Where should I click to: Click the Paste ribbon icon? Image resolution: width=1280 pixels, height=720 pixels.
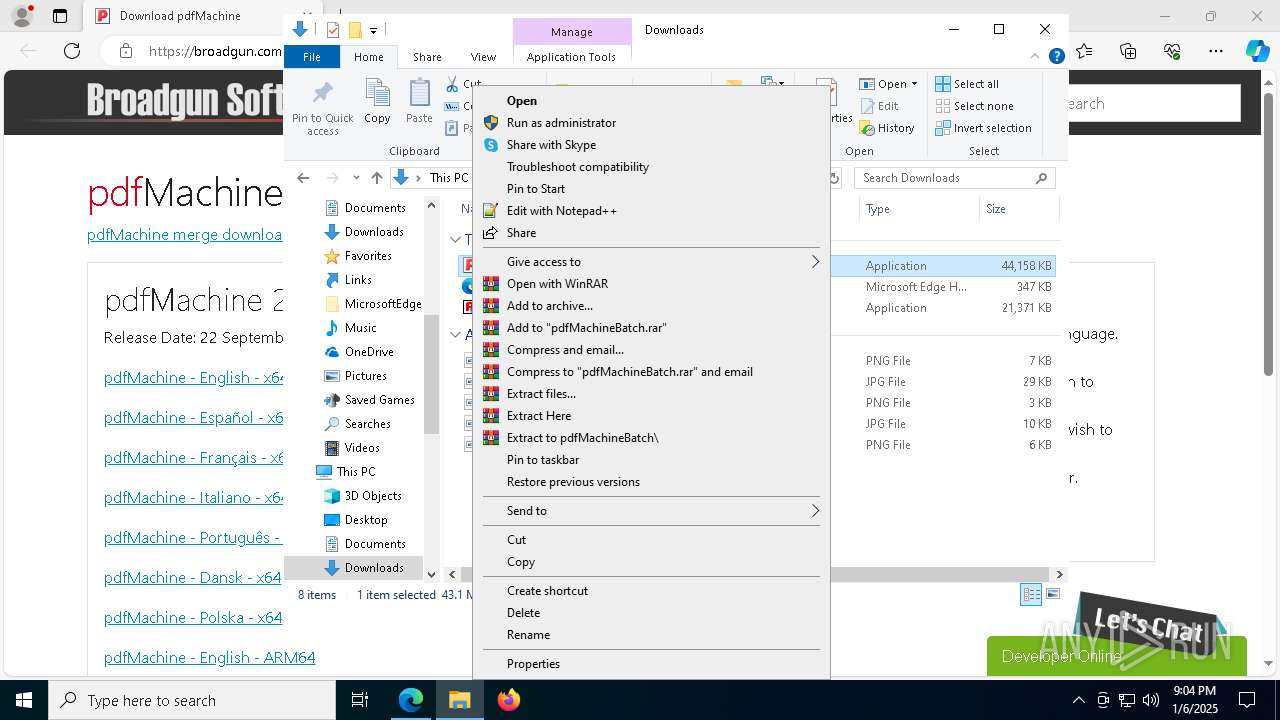419,102
